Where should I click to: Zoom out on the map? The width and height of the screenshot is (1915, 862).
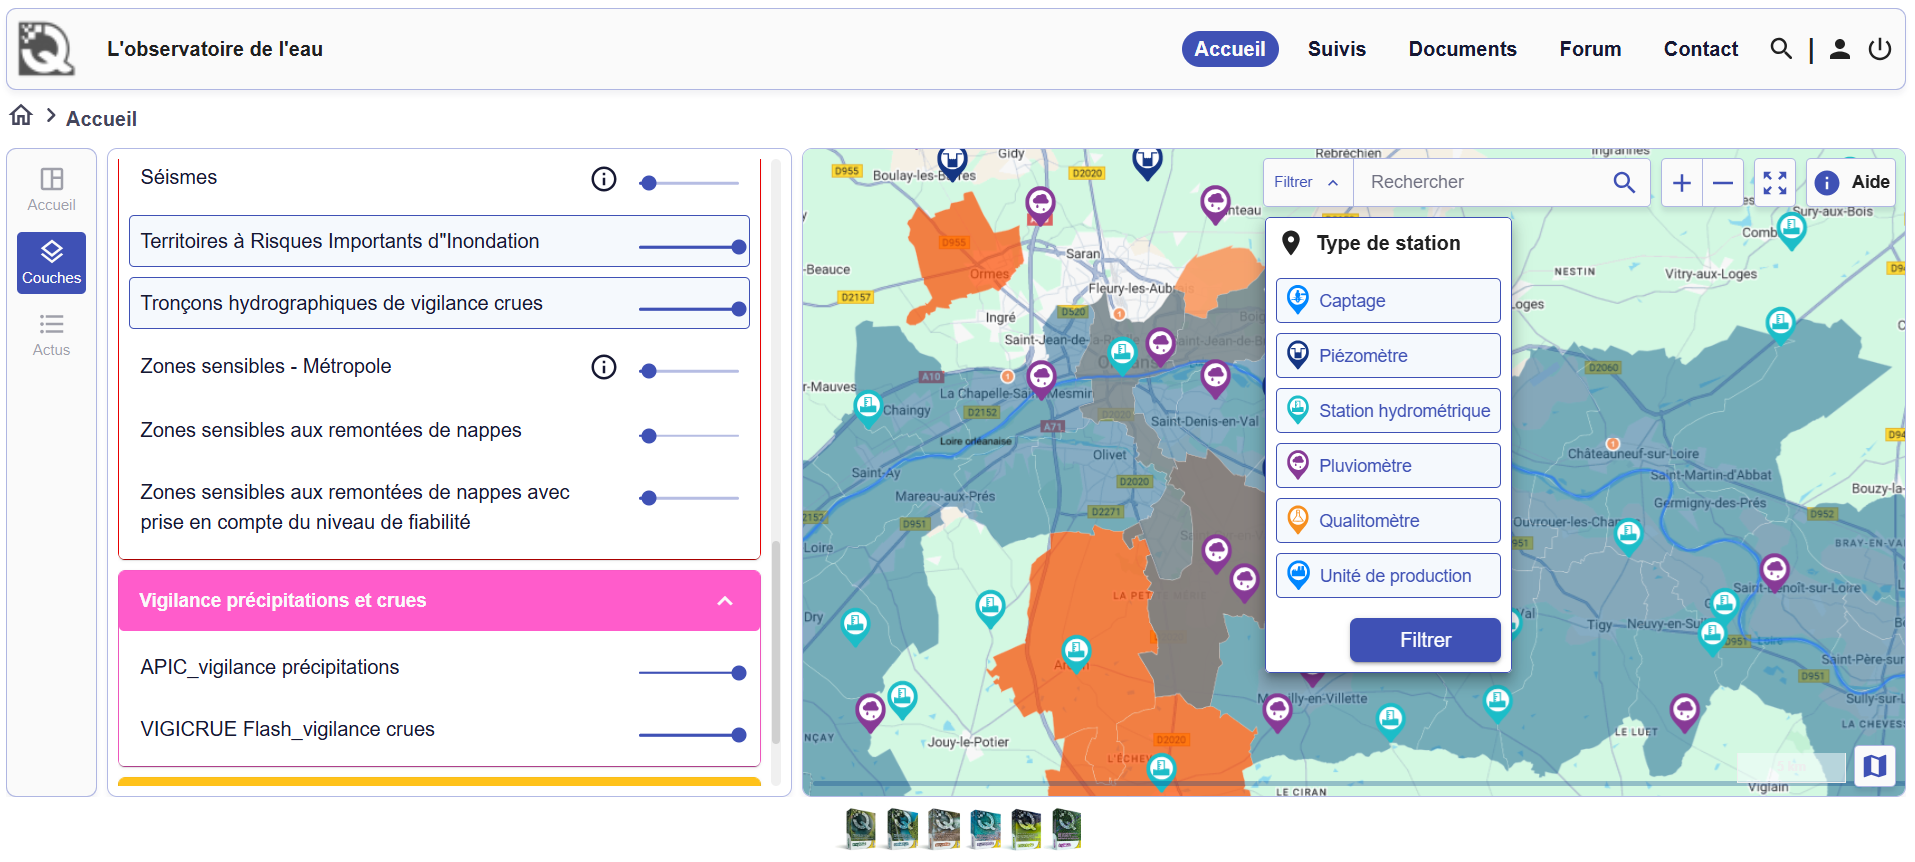point(1722,183)
